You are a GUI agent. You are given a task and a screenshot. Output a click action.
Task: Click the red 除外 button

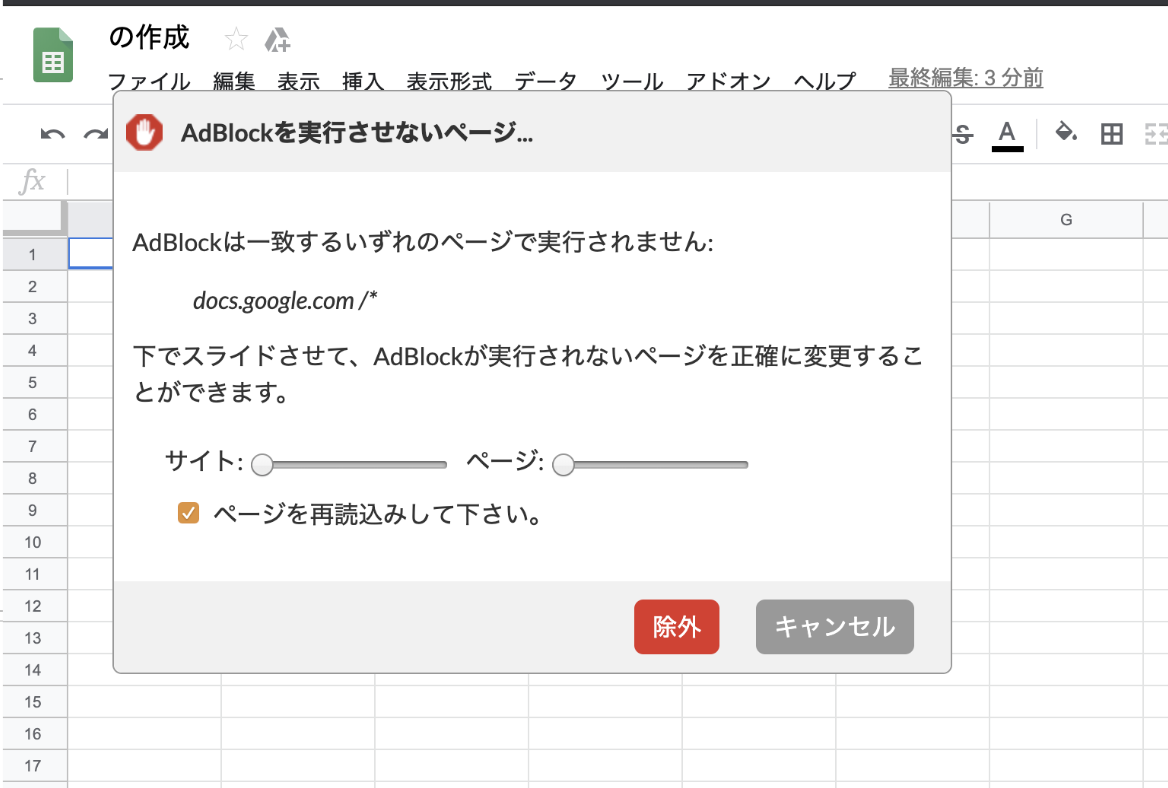[676, 626]
